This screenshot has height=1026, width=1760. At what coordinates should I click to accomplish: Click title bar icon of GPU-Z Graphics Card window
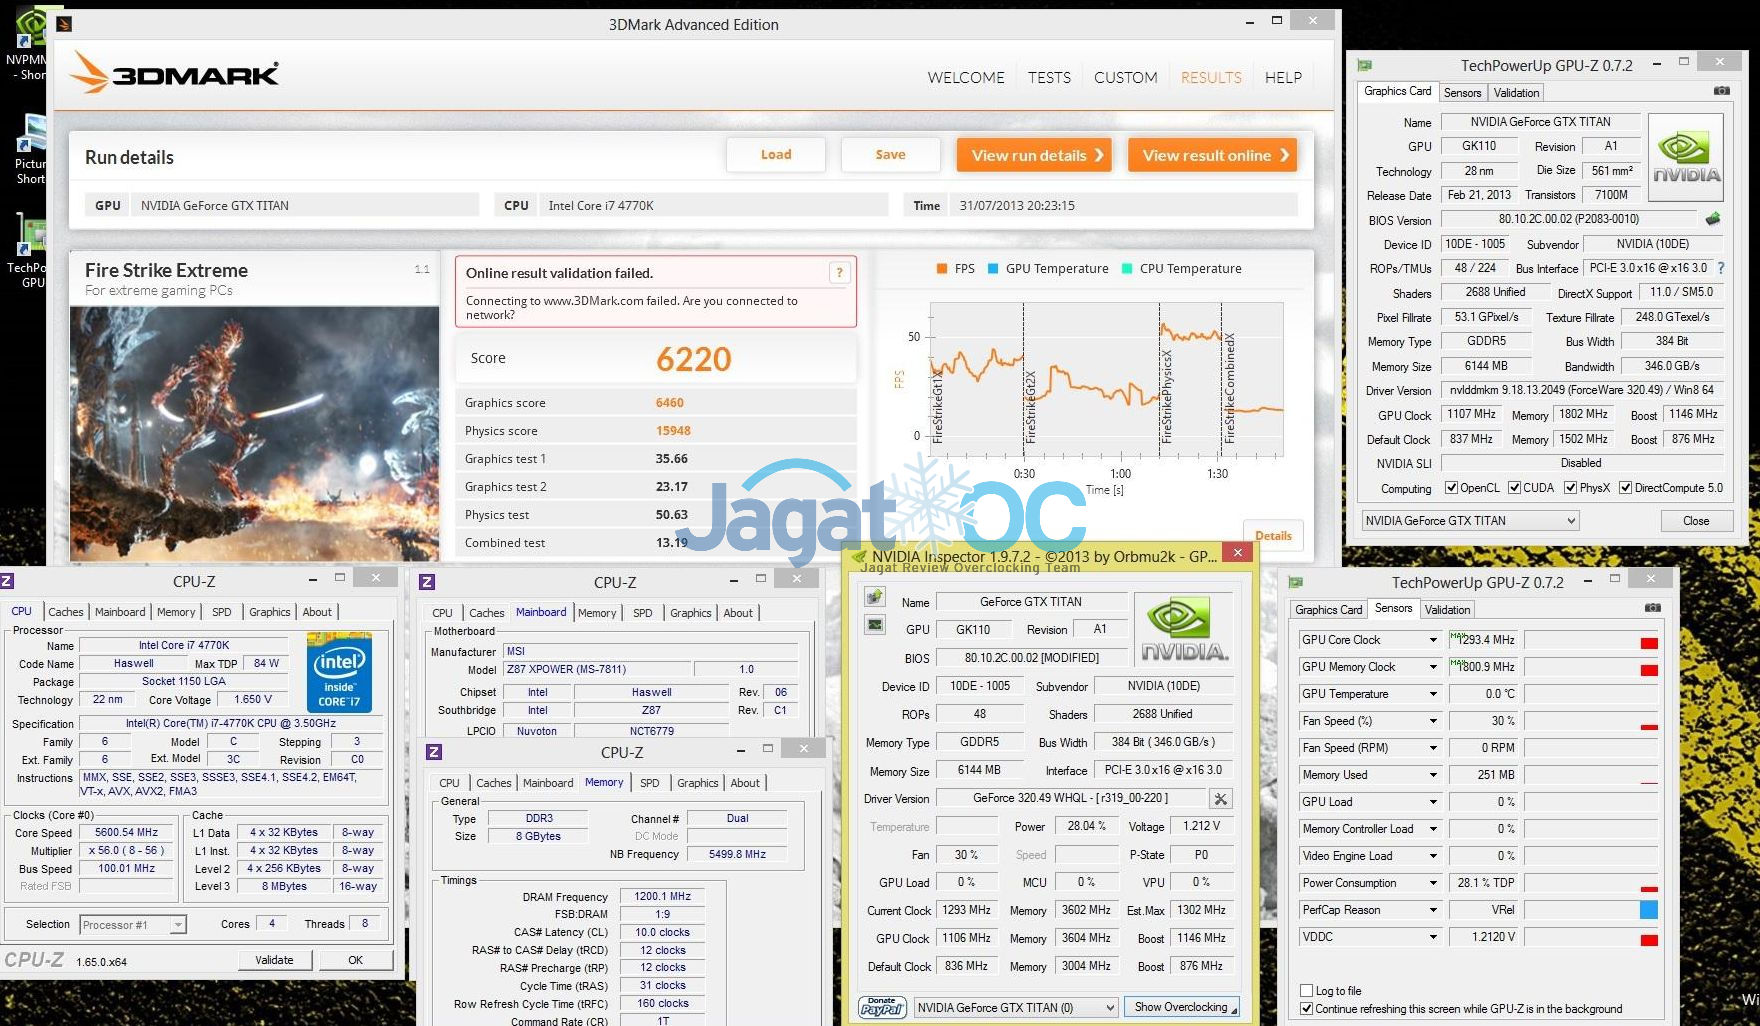pos(1364,66)
